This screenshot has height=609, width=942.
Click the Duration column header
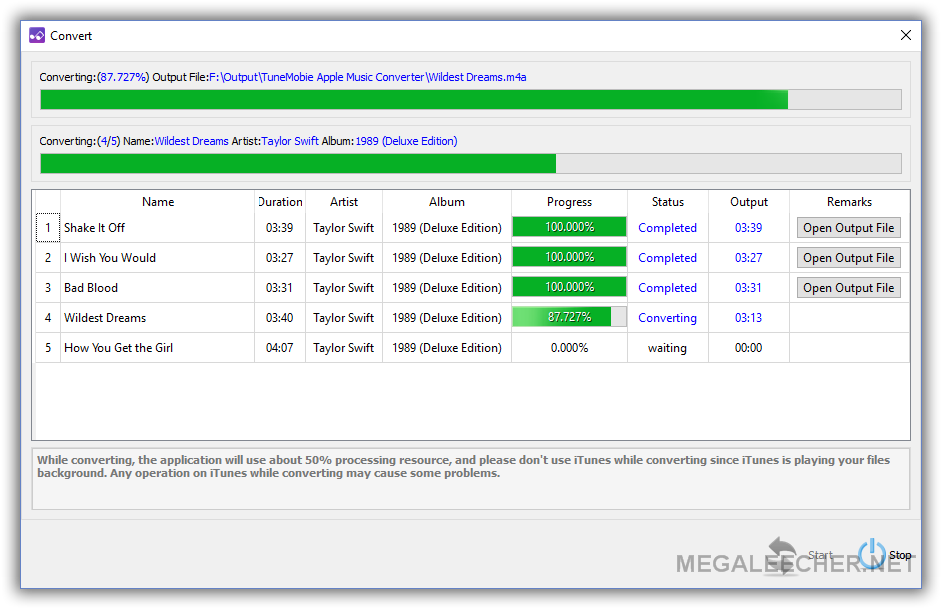[280, 202]
